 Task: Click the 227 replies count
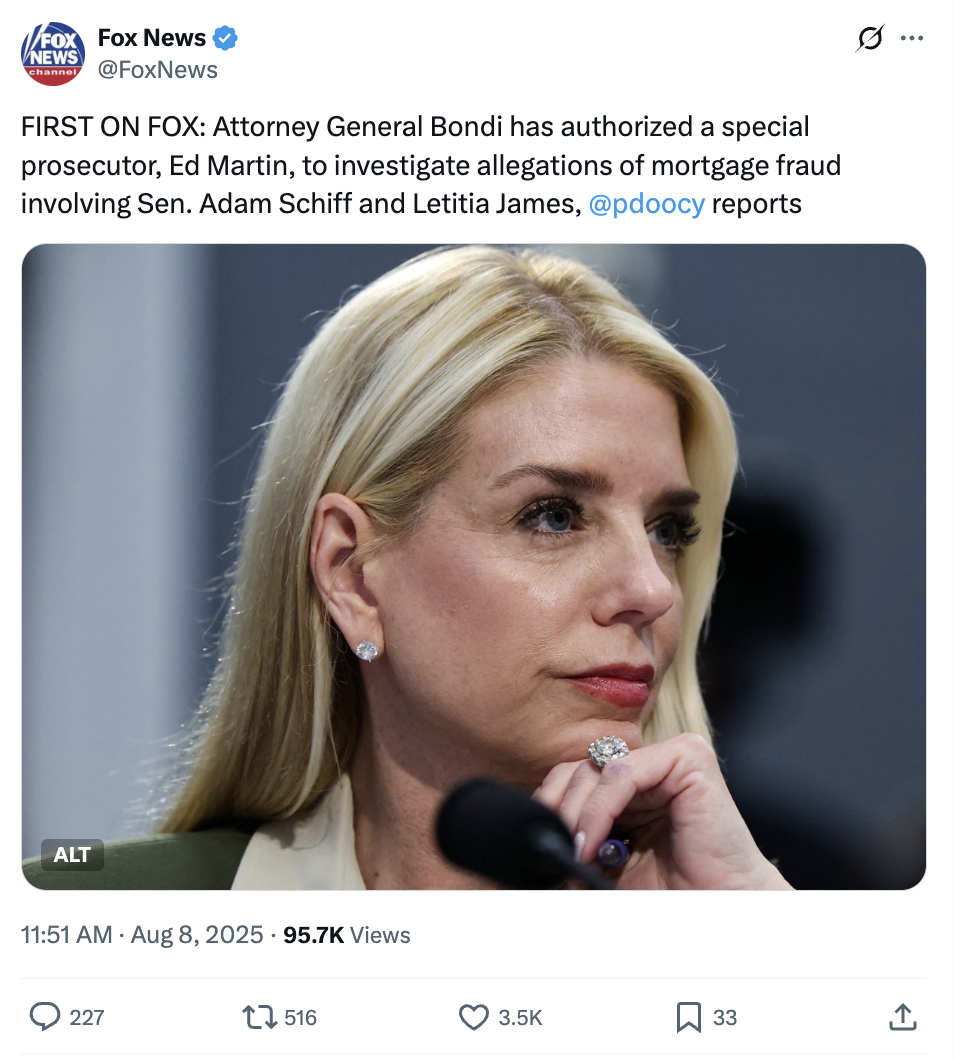87,1018
